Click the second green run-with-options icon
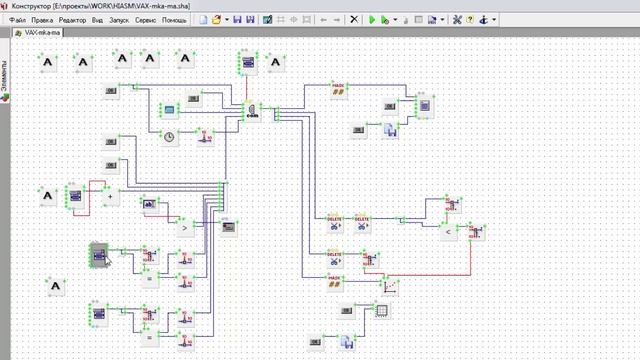Image resolution: width=640 pixels, height=360 pixels. [x=384, y=20]
